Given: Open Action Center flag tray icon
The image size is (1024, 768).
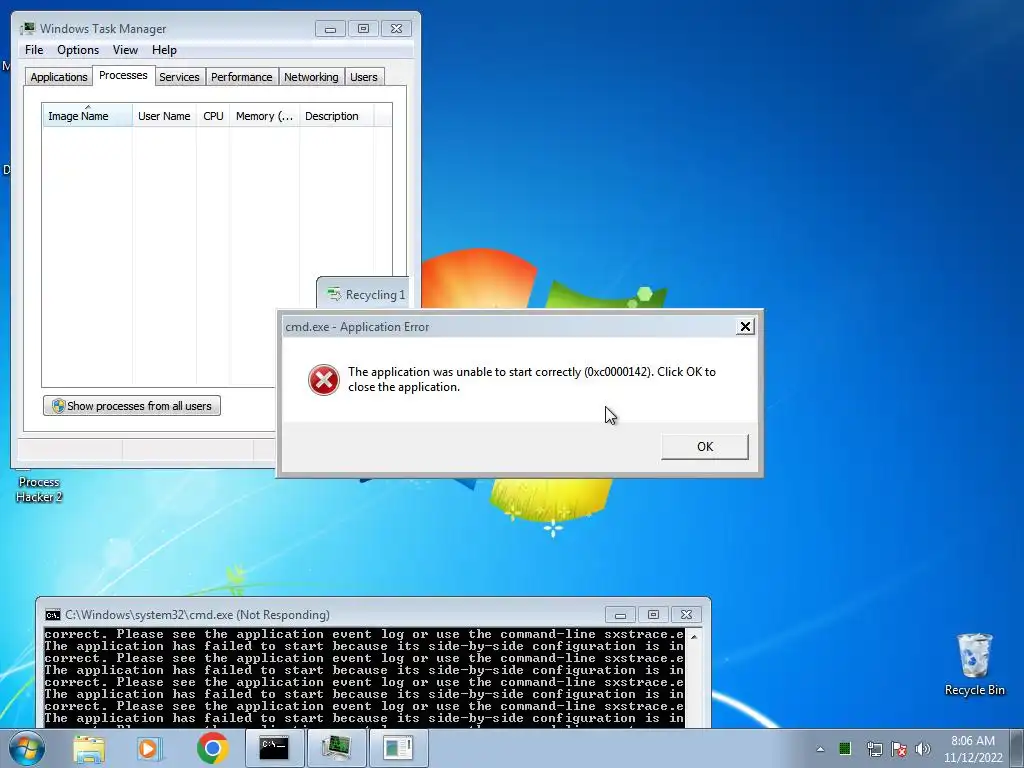Looking at the screenshot, I should [899, 749].
